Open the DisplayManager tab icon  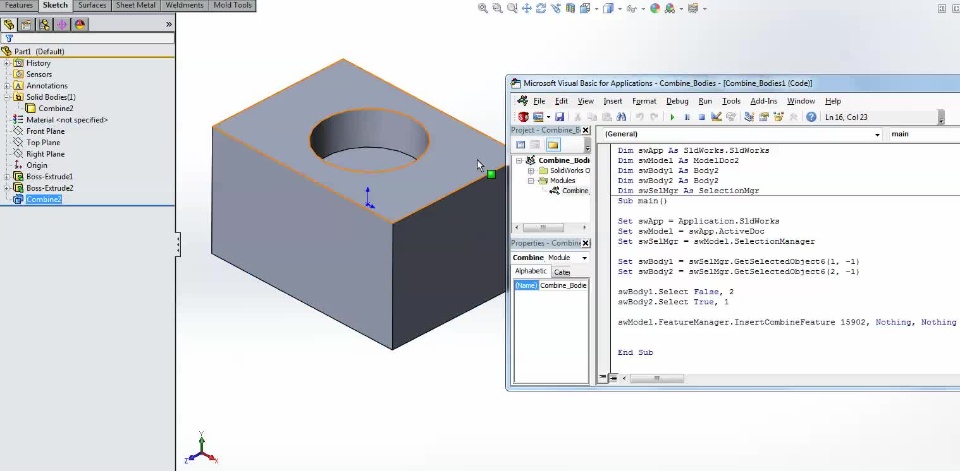[x=80, y=24]
